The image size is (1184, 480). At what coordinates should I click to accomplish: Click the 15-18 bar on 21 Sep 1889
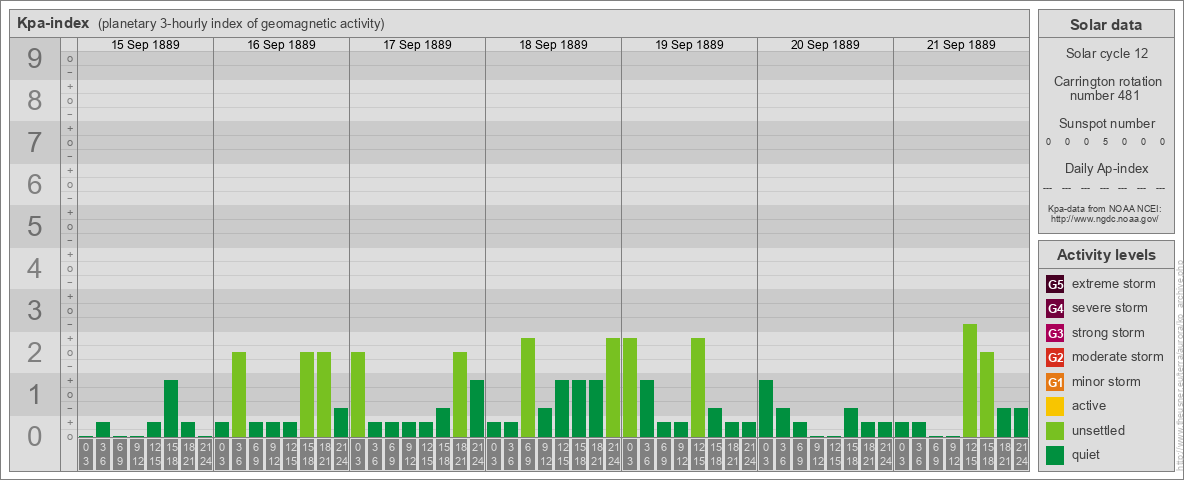987,395
